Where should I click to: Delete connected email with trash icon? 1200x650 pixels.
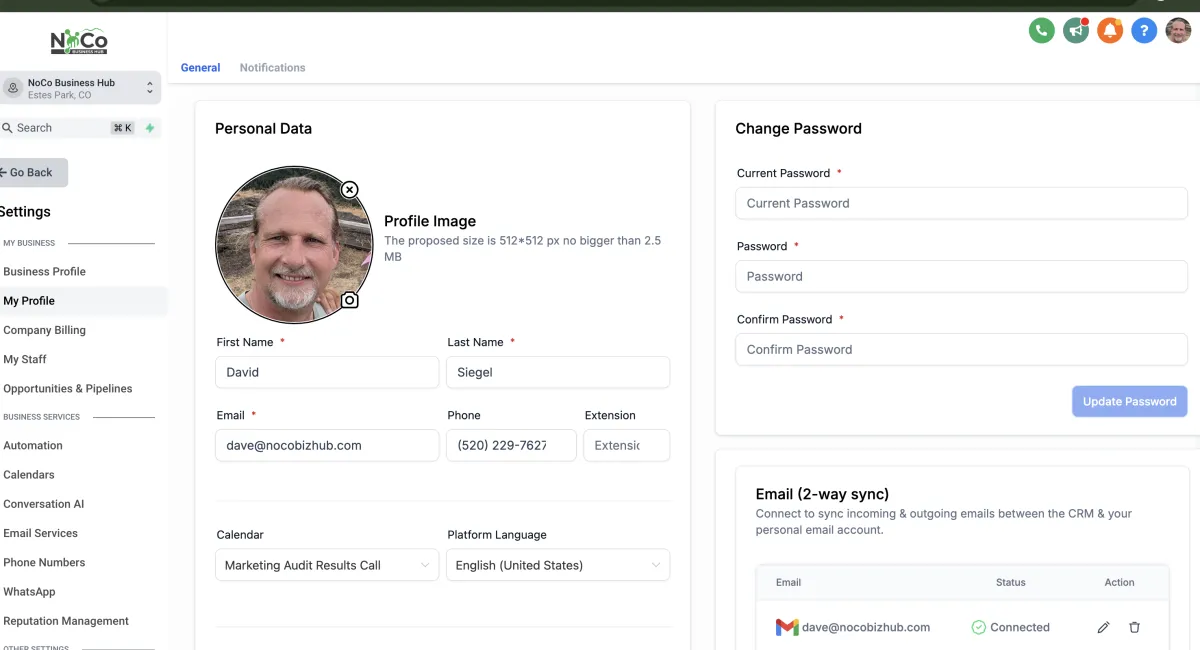coord(1134,627)
